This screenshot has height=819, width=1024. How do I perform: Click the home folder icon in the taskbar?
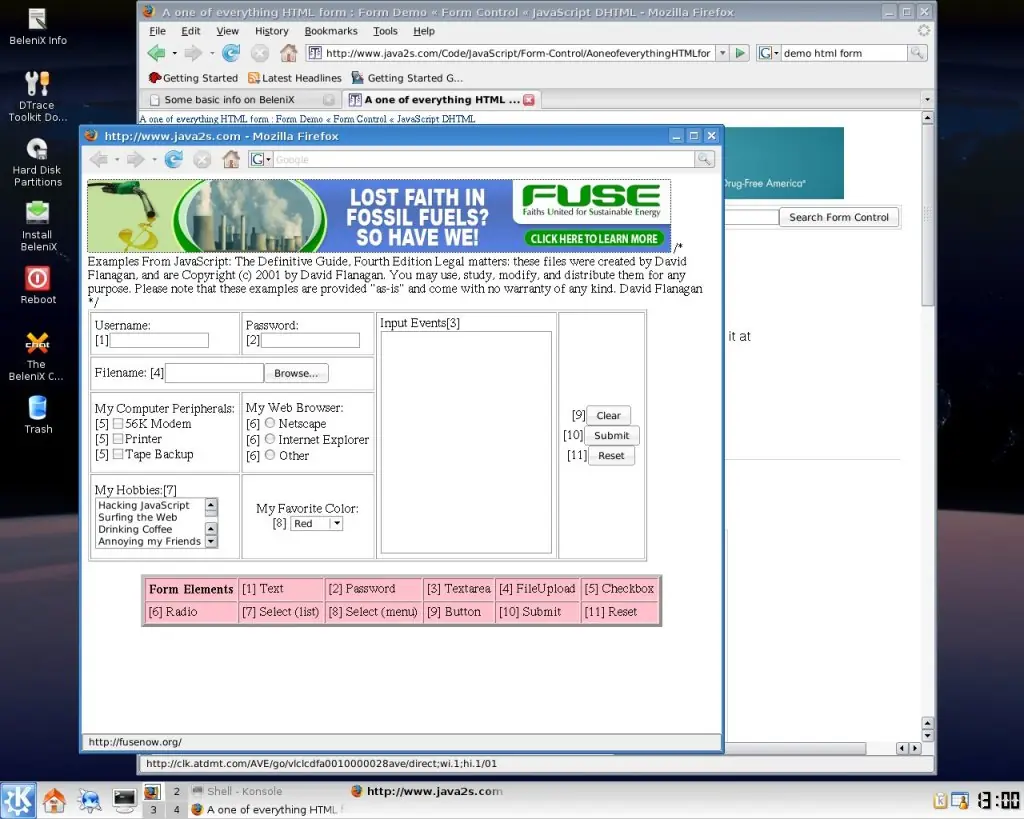(x=54, y=800)
